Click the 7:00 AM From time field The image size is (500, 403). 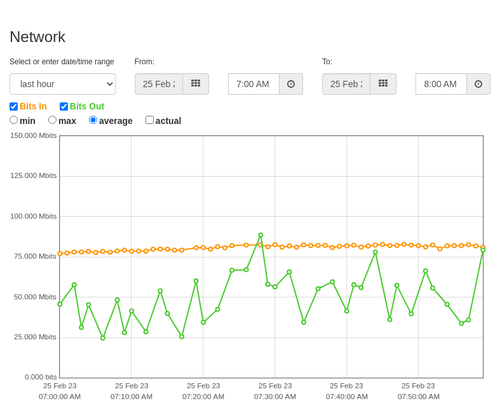(x=254, y=84)
